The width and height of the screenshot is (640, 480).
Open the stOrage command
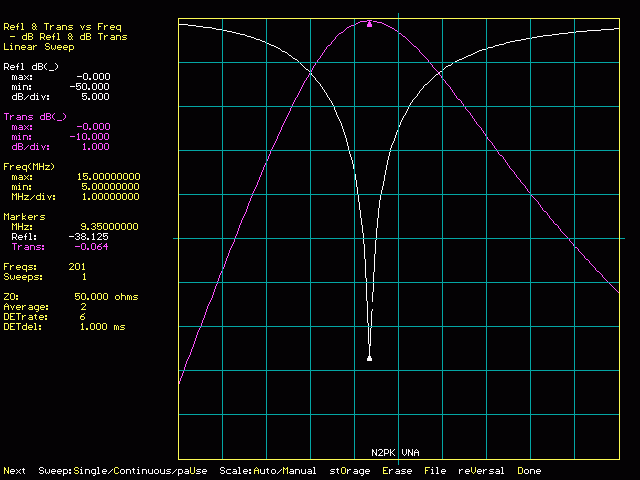pos(350,471)
